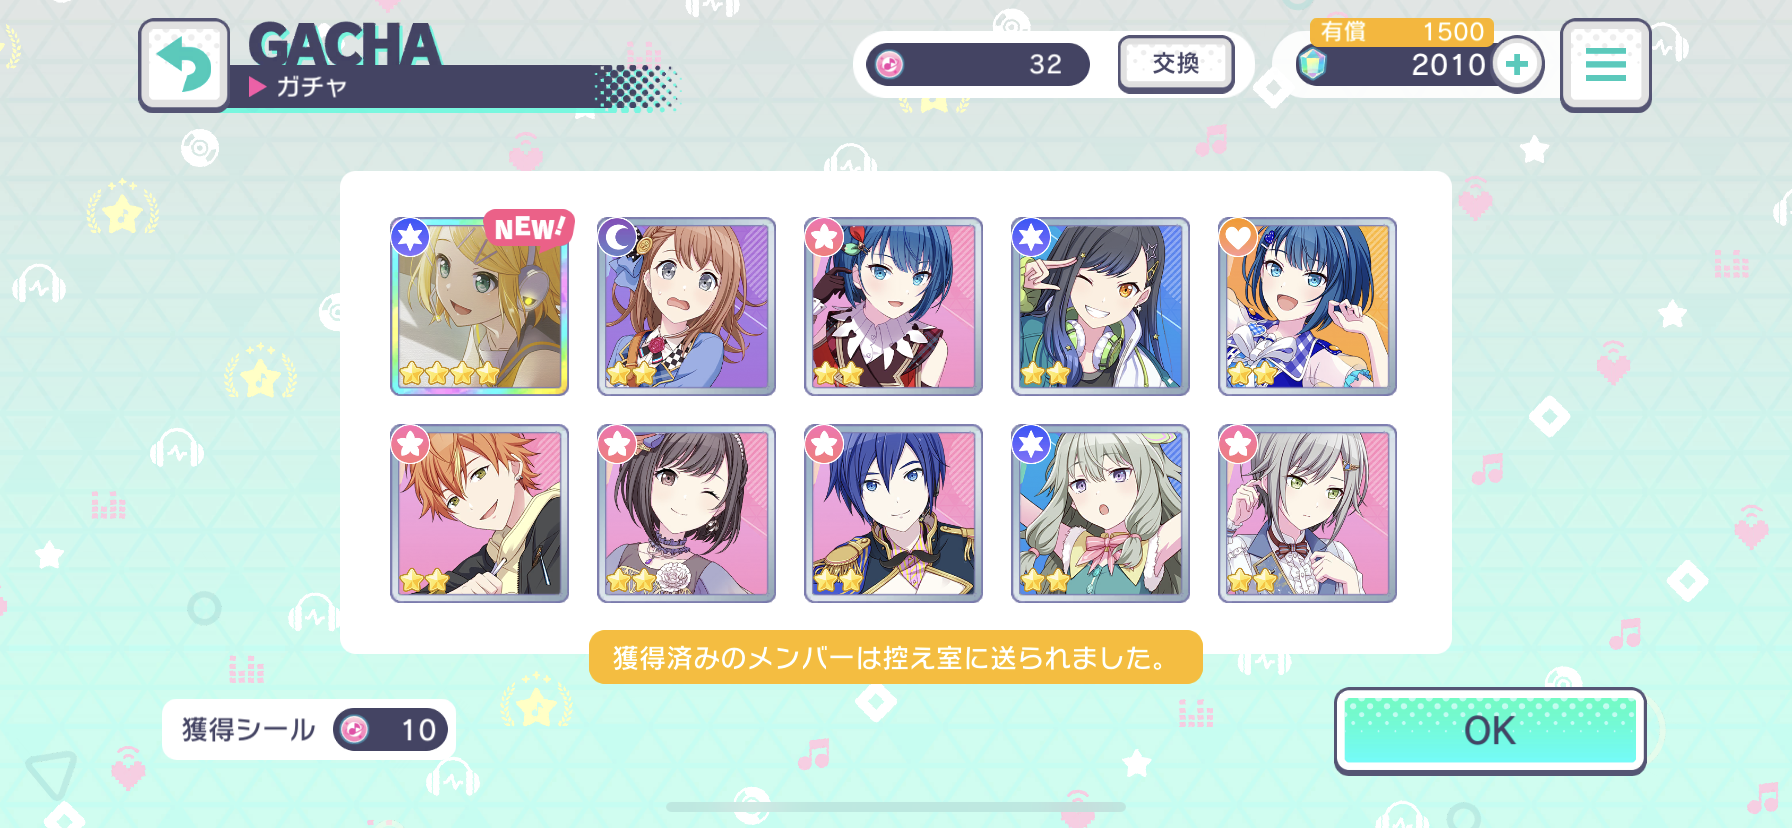
Task: Tap the crystal gem currency icon
Action: (1311, 64)
